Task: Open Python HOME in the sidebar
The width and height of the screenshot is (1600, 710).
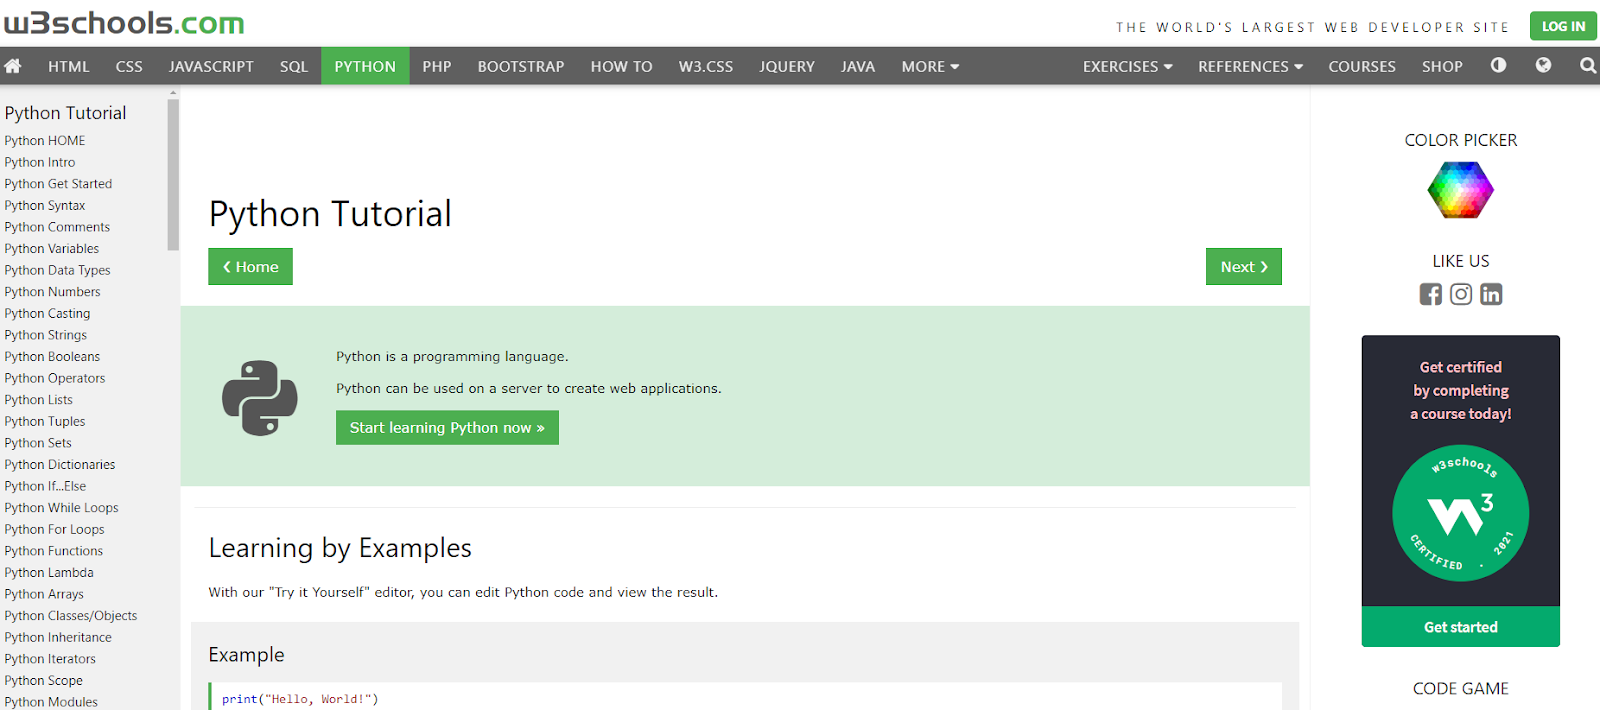Action: coord(45,141)
